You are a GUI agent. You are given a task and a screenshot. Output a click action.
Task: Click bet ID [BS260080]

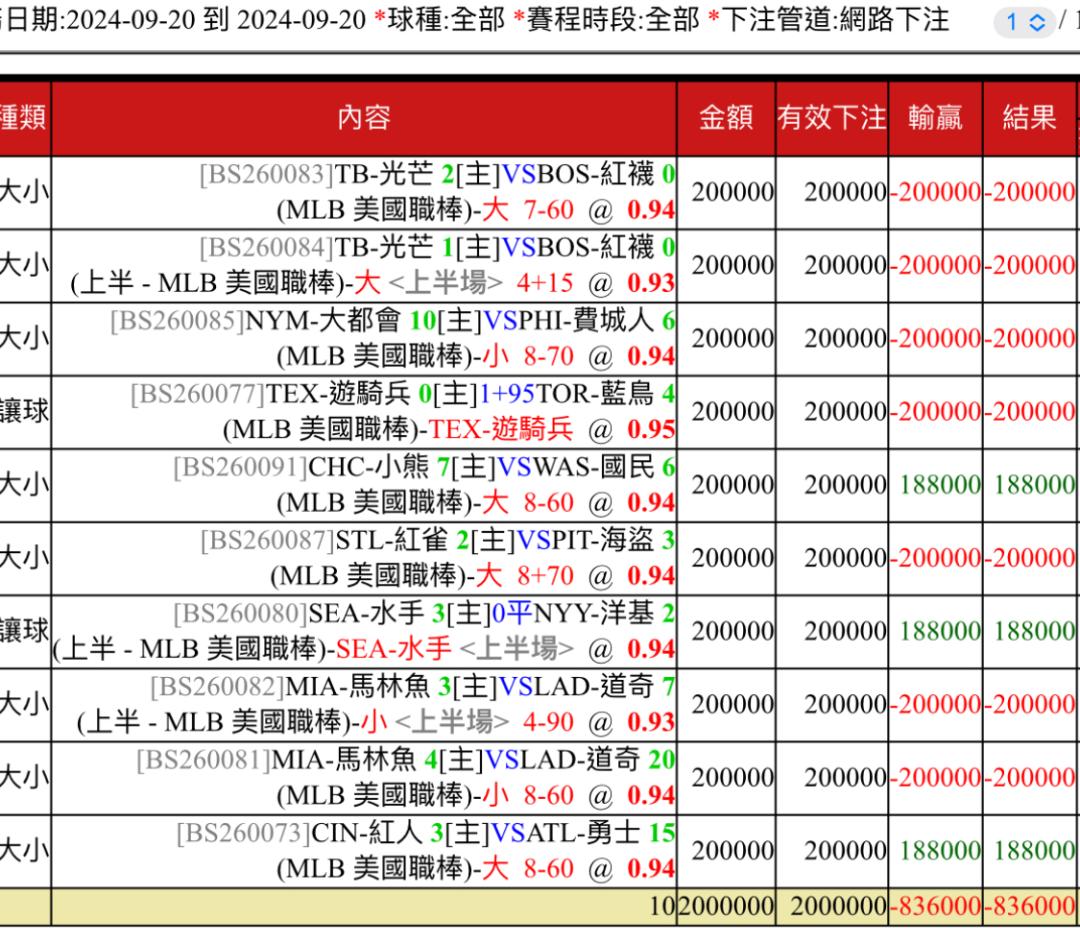[240, 613]
